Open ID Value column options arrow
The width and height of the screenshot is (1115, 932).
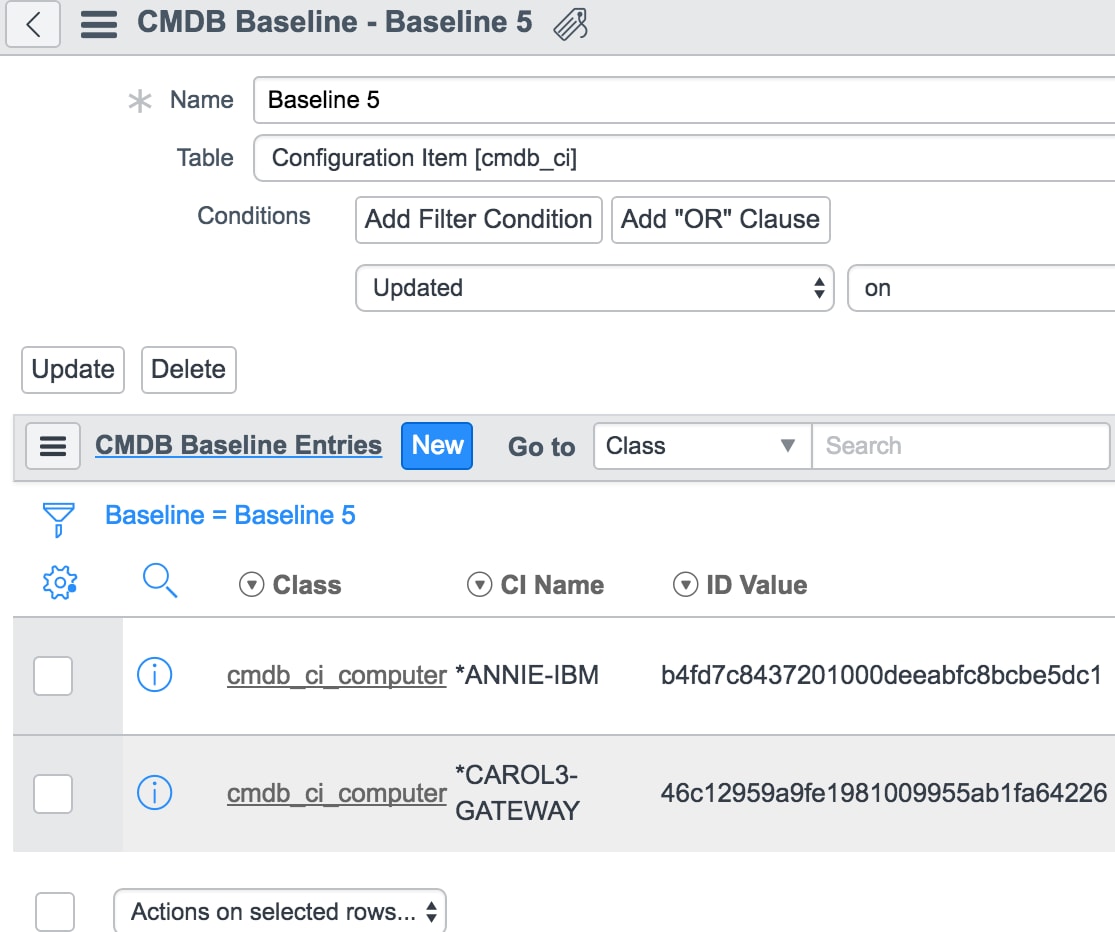click(685, 584)
